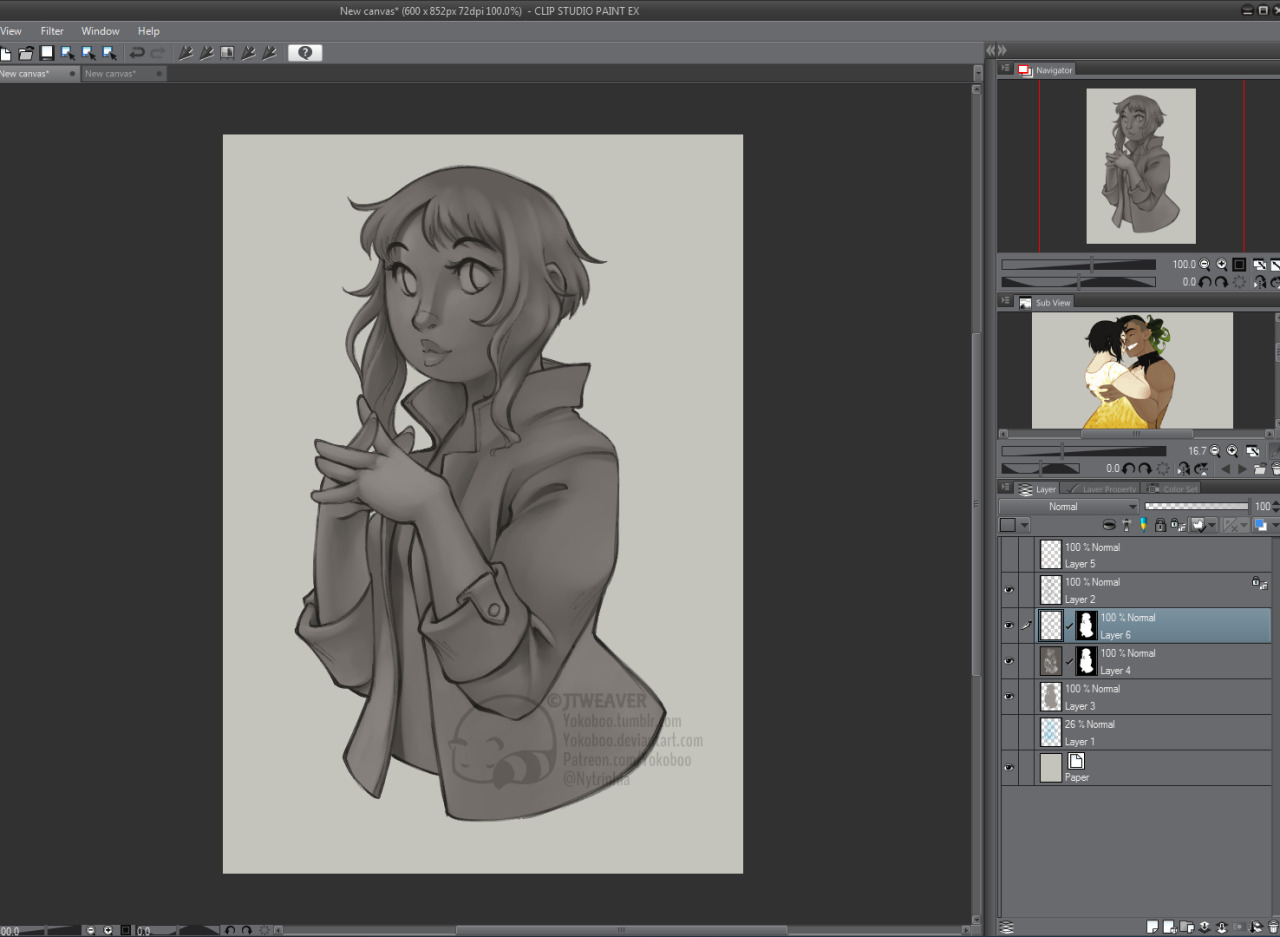Screen dimensions: 1280x937
Task: Open image folder in Sub View panel
Action: pyautogui.click(x=1260, y=469)
